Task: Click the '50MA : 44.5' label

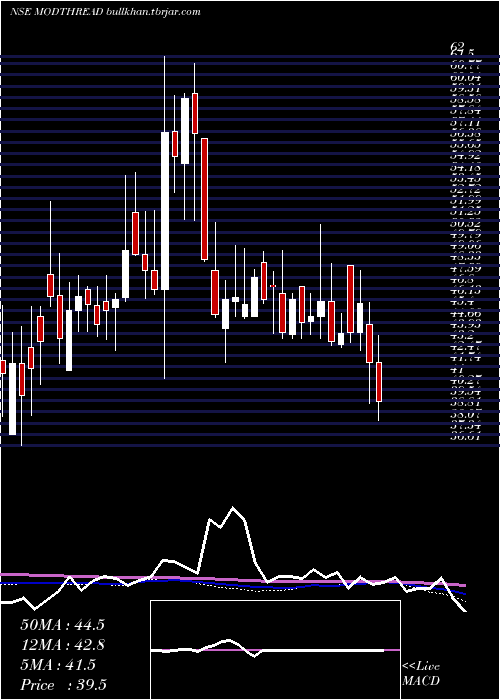Action: coord(62,625)
